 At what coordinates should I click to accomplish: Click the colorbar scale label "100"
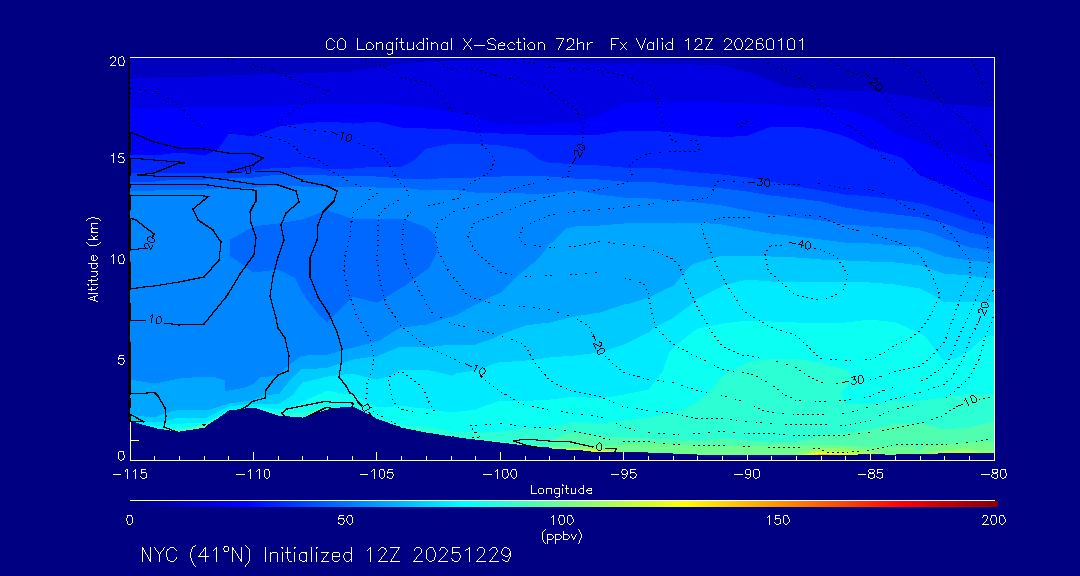coord(561,520)
